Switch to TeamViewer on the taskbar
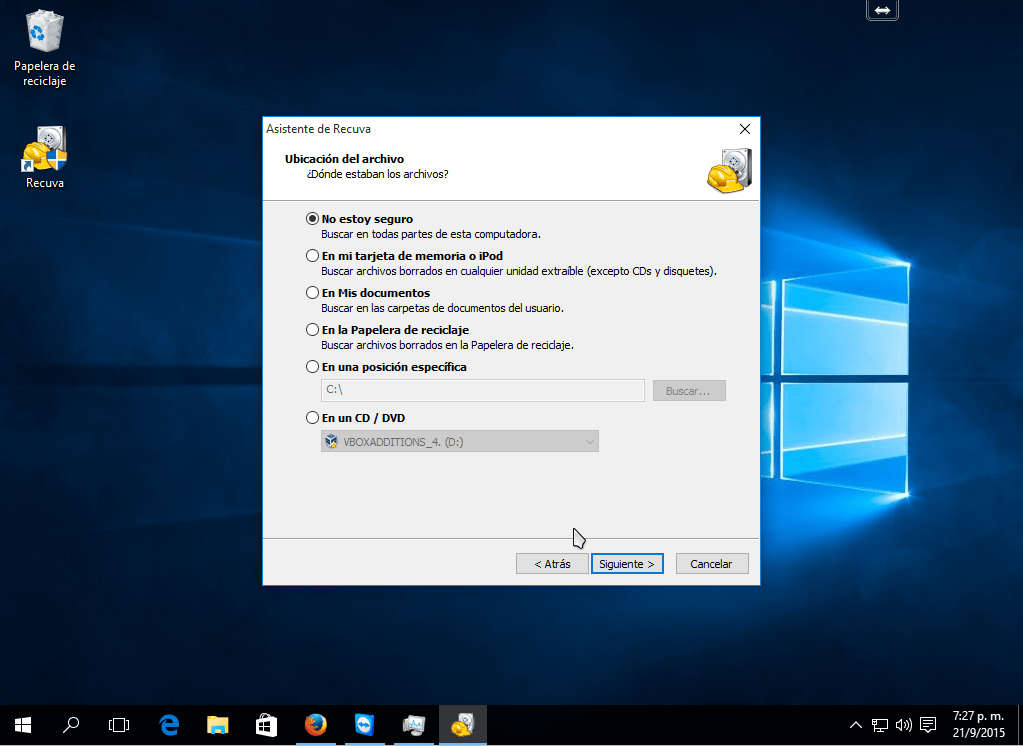Viewport: 1023px width, 746px height. 365,724
